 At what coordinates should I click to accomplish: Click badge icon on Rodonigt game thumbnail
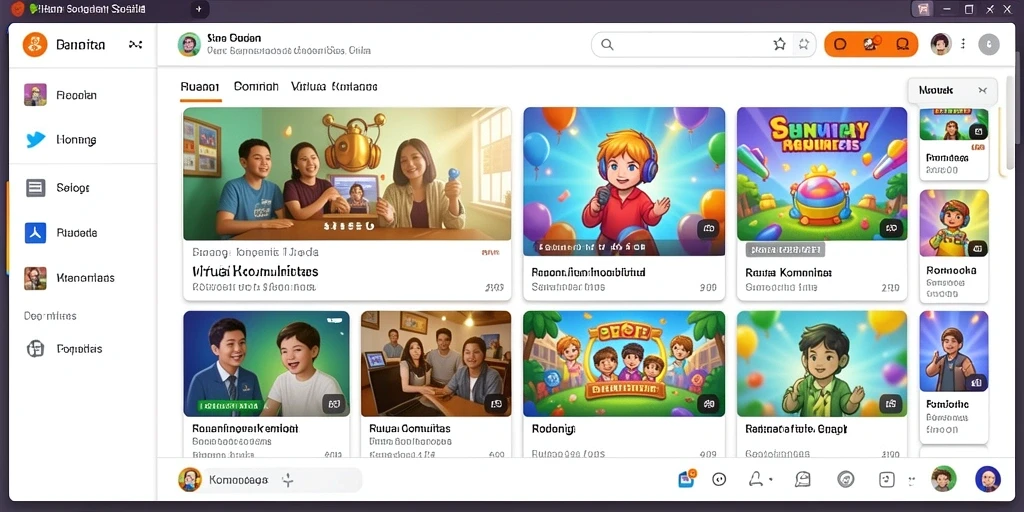[x=708, y=404]
